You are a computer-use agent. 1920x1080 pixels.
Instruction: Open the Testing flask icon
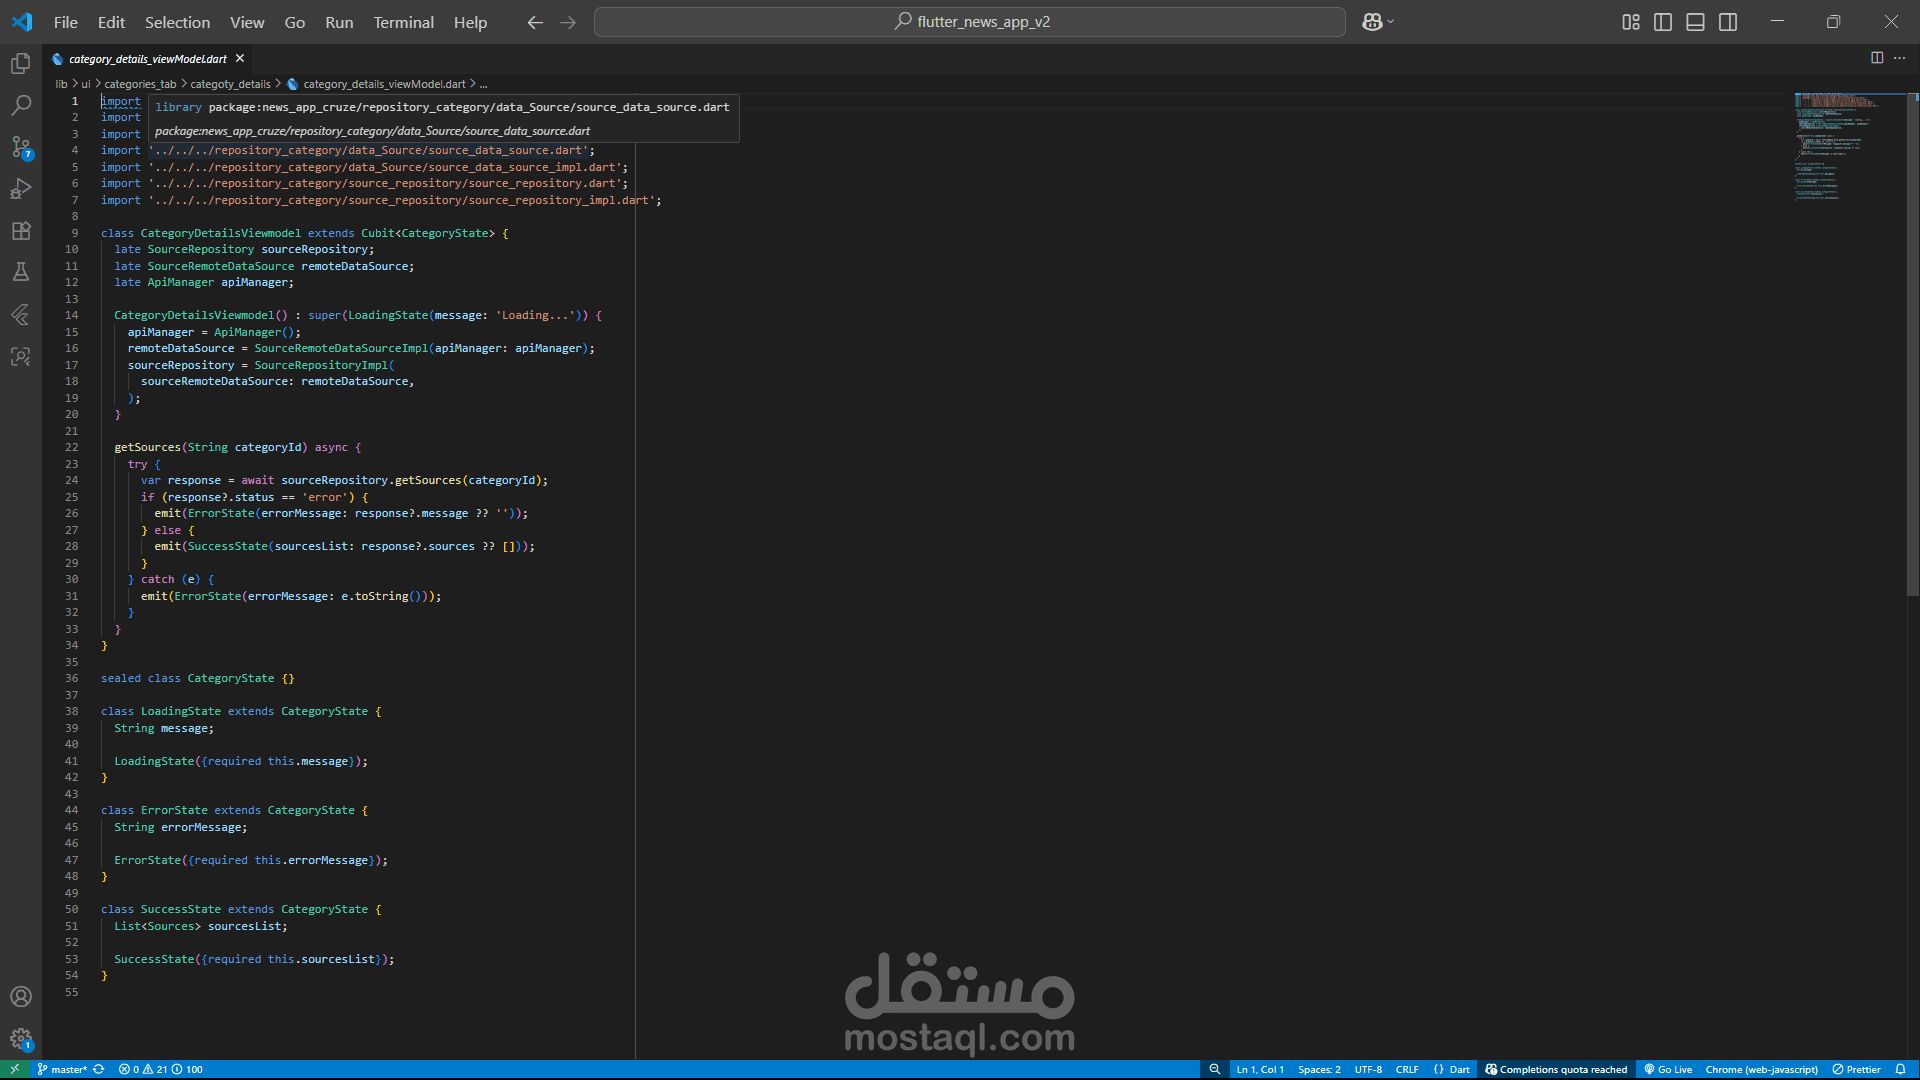coord(21,272)
